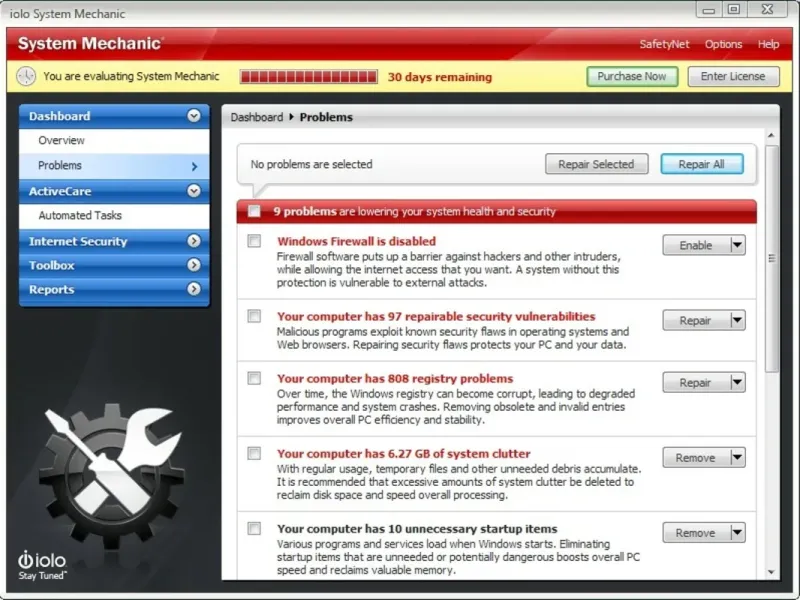Click the iolo Stay Tuned logo
The height and width of the screenshot is (600, 800).
coord(42,565)
